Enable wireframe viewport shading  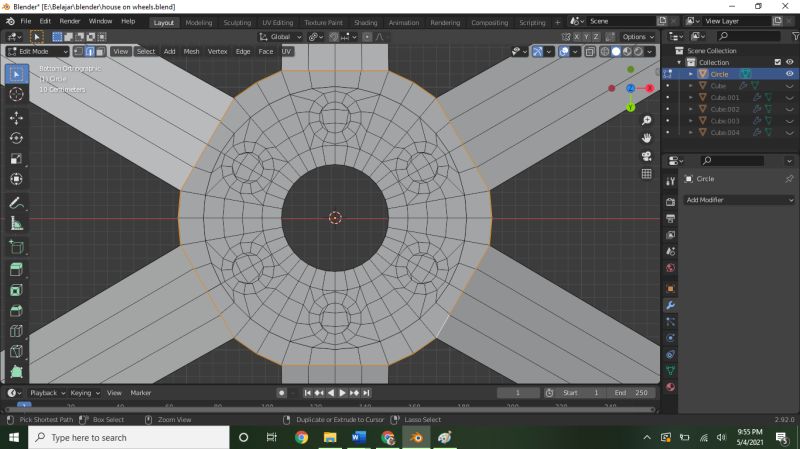click(x=605, y=52)
